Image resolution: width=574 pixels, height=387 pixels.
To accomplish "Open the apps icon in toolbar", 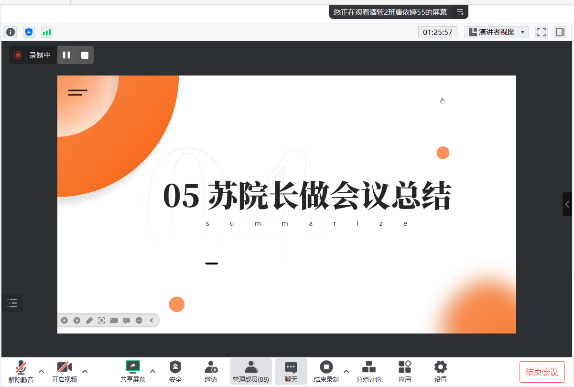I will point(405,371).
